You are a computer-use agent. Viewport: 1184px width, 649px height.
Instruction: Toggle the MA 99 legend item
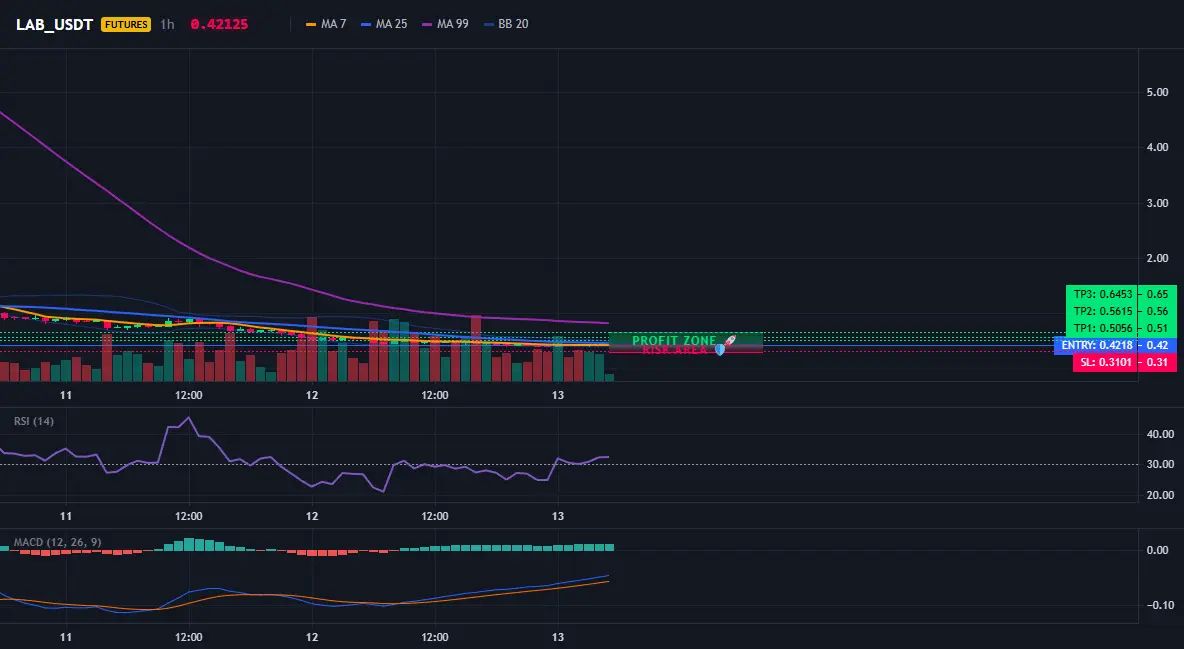[446, 24]
